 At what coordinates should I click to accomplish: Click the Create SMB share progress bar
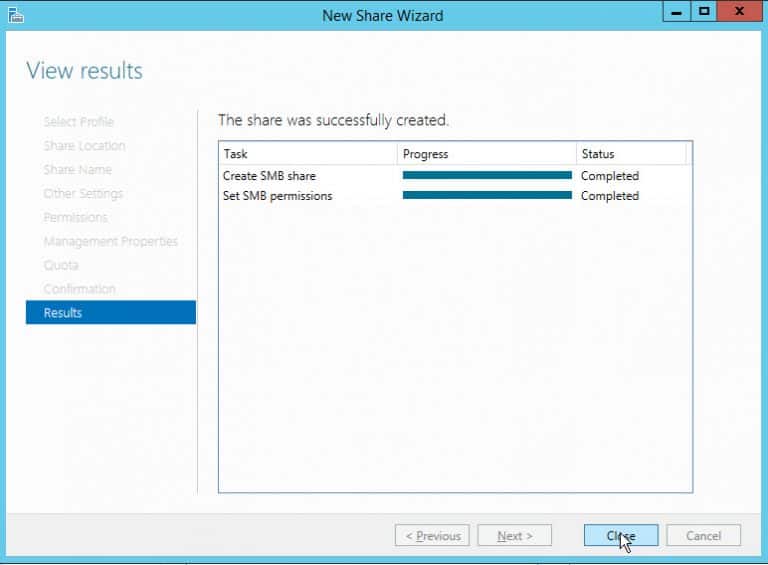click(x=487, y=175)
